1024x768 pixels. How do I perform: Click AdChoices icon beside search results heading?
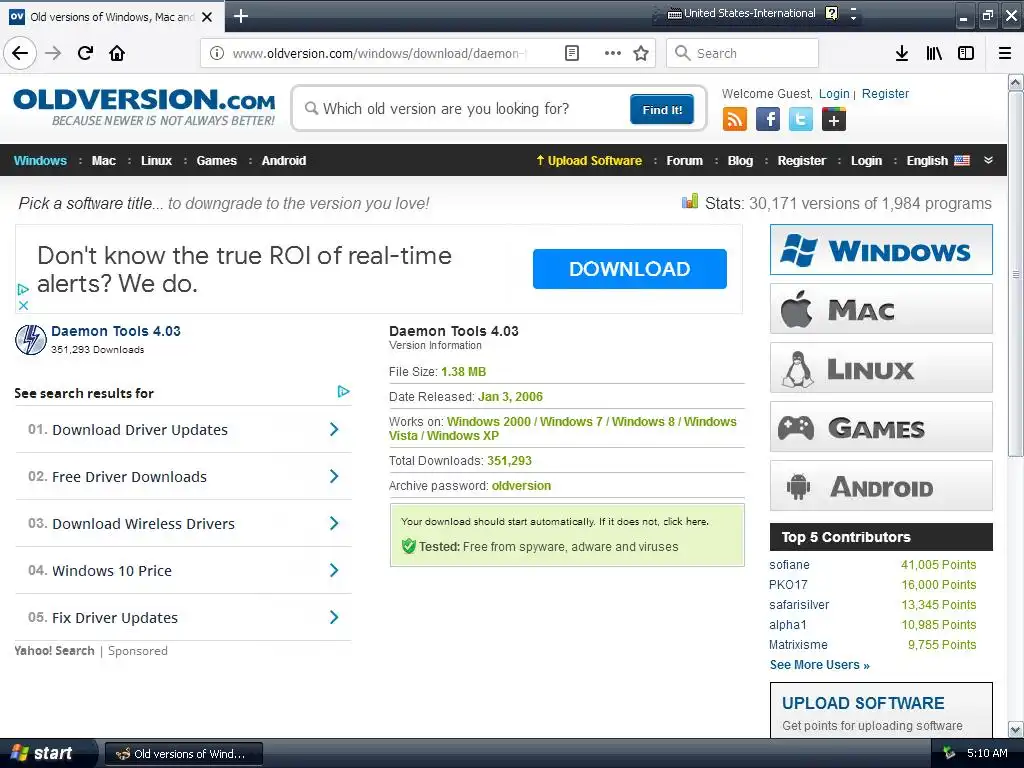[344, 391]
